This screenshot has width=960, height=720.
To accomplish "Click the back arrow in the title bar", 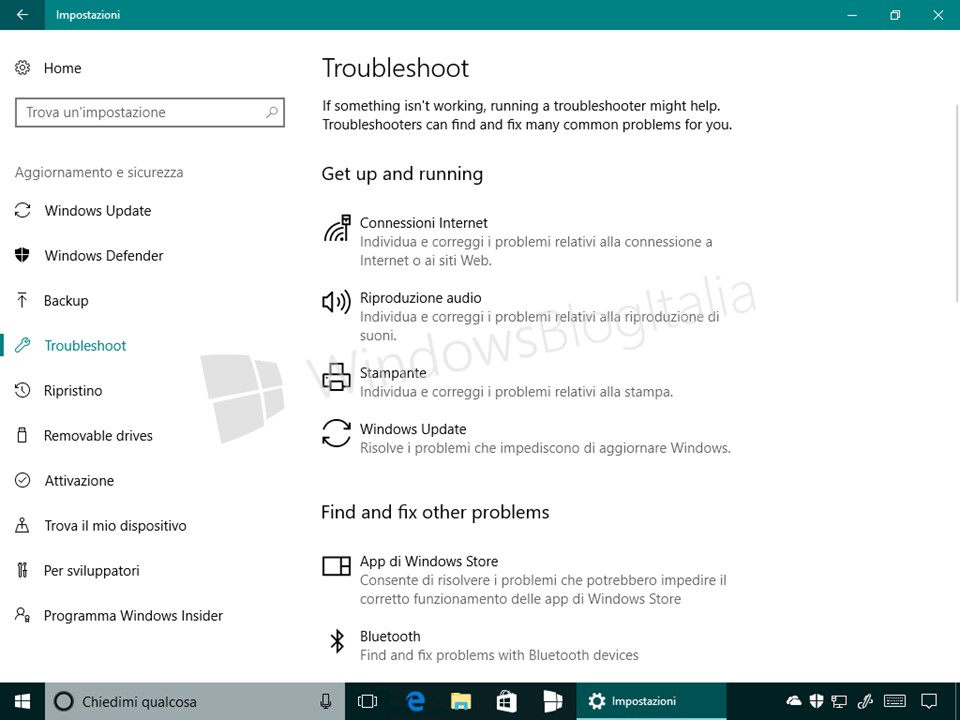I will 22,15.
